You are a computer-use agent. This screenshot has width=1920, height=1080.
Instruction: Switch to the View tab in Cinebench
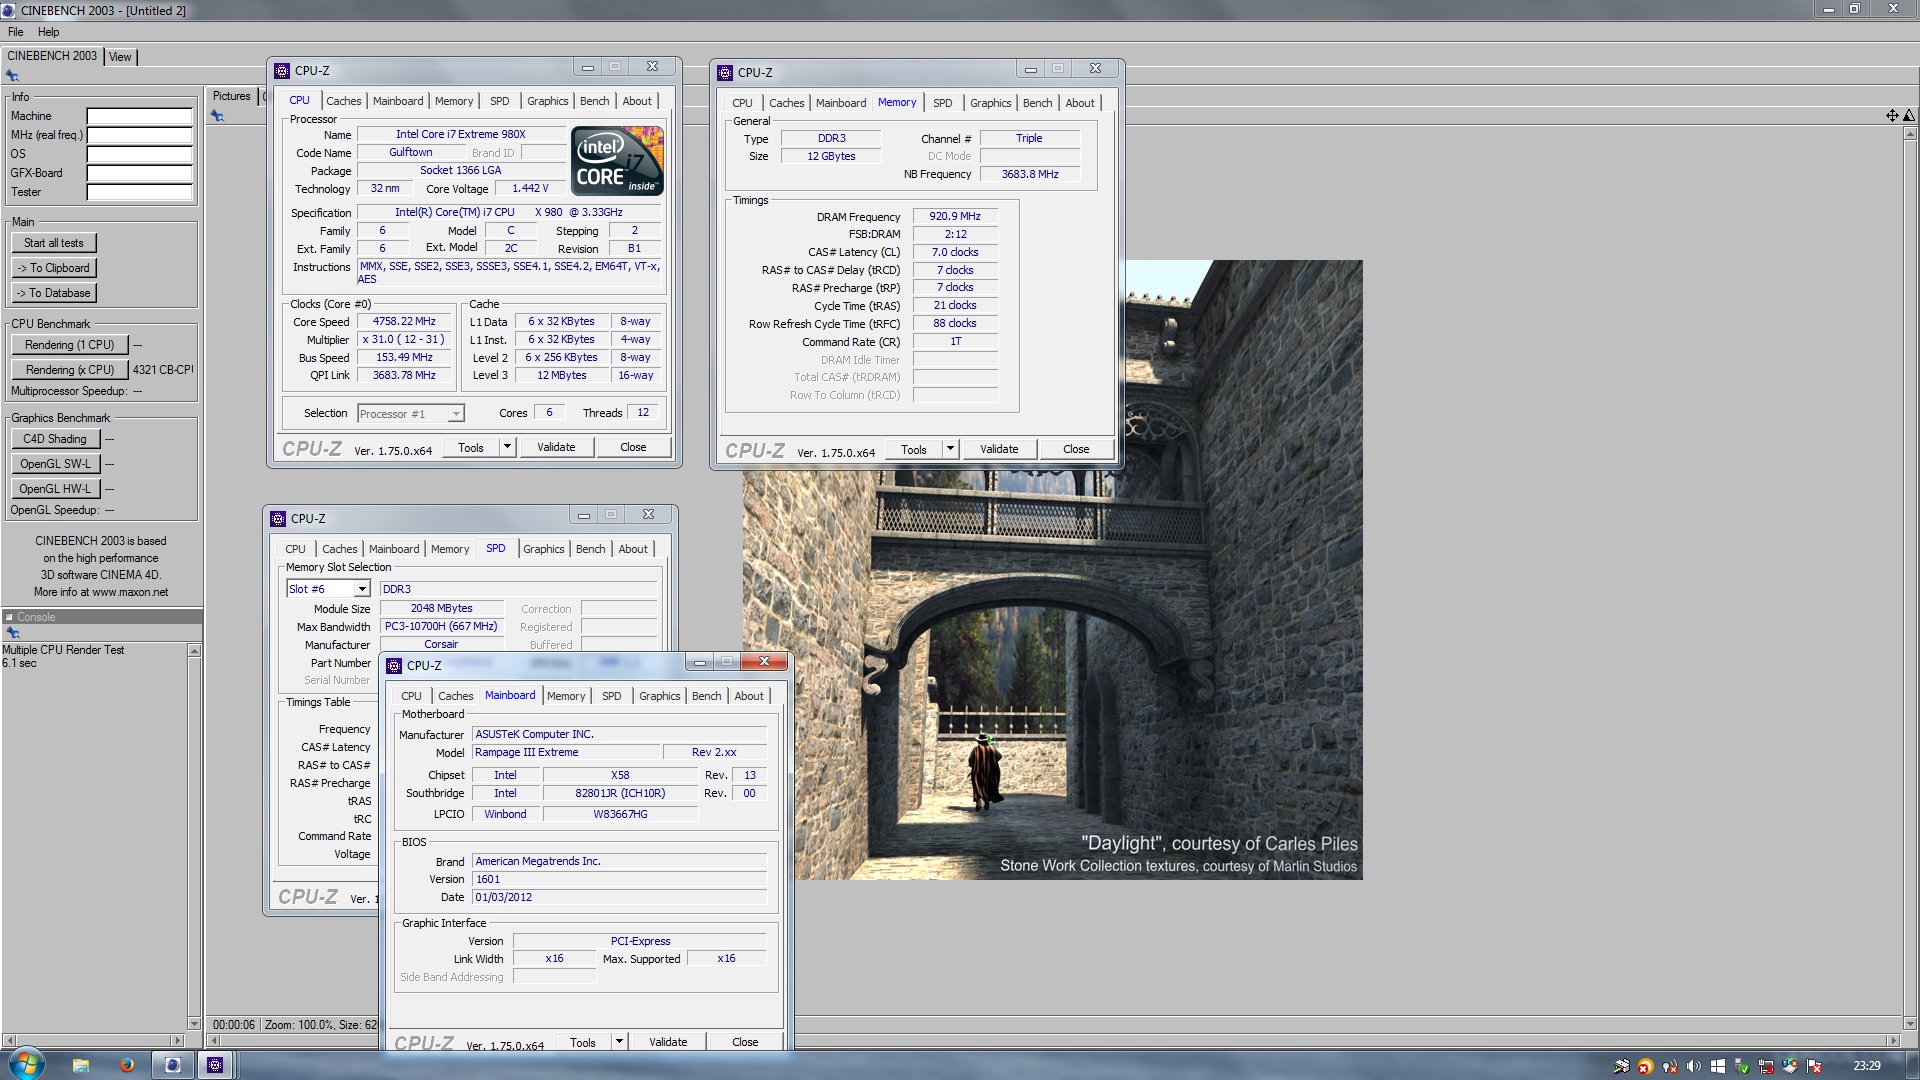coord(120,57)
